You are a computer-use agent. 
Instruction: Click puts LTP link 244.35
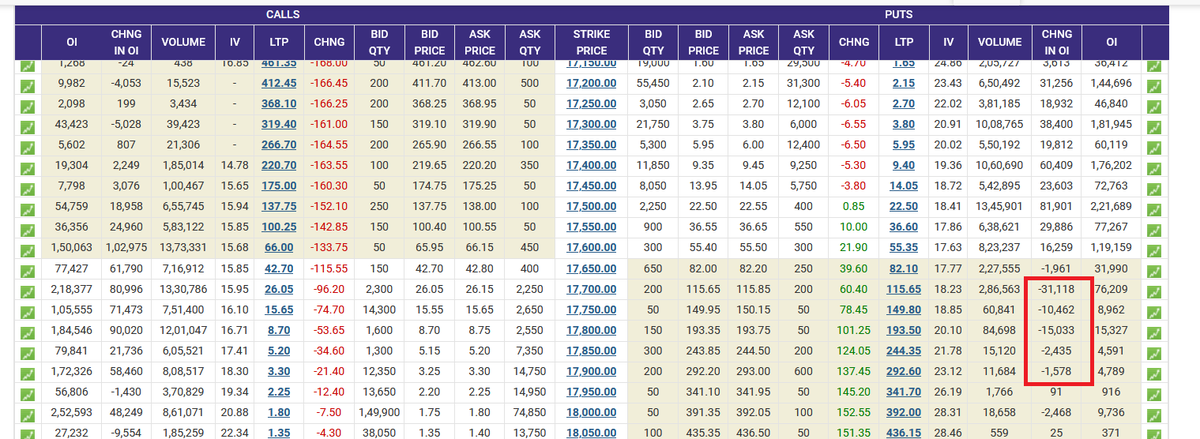pos(903,350)
